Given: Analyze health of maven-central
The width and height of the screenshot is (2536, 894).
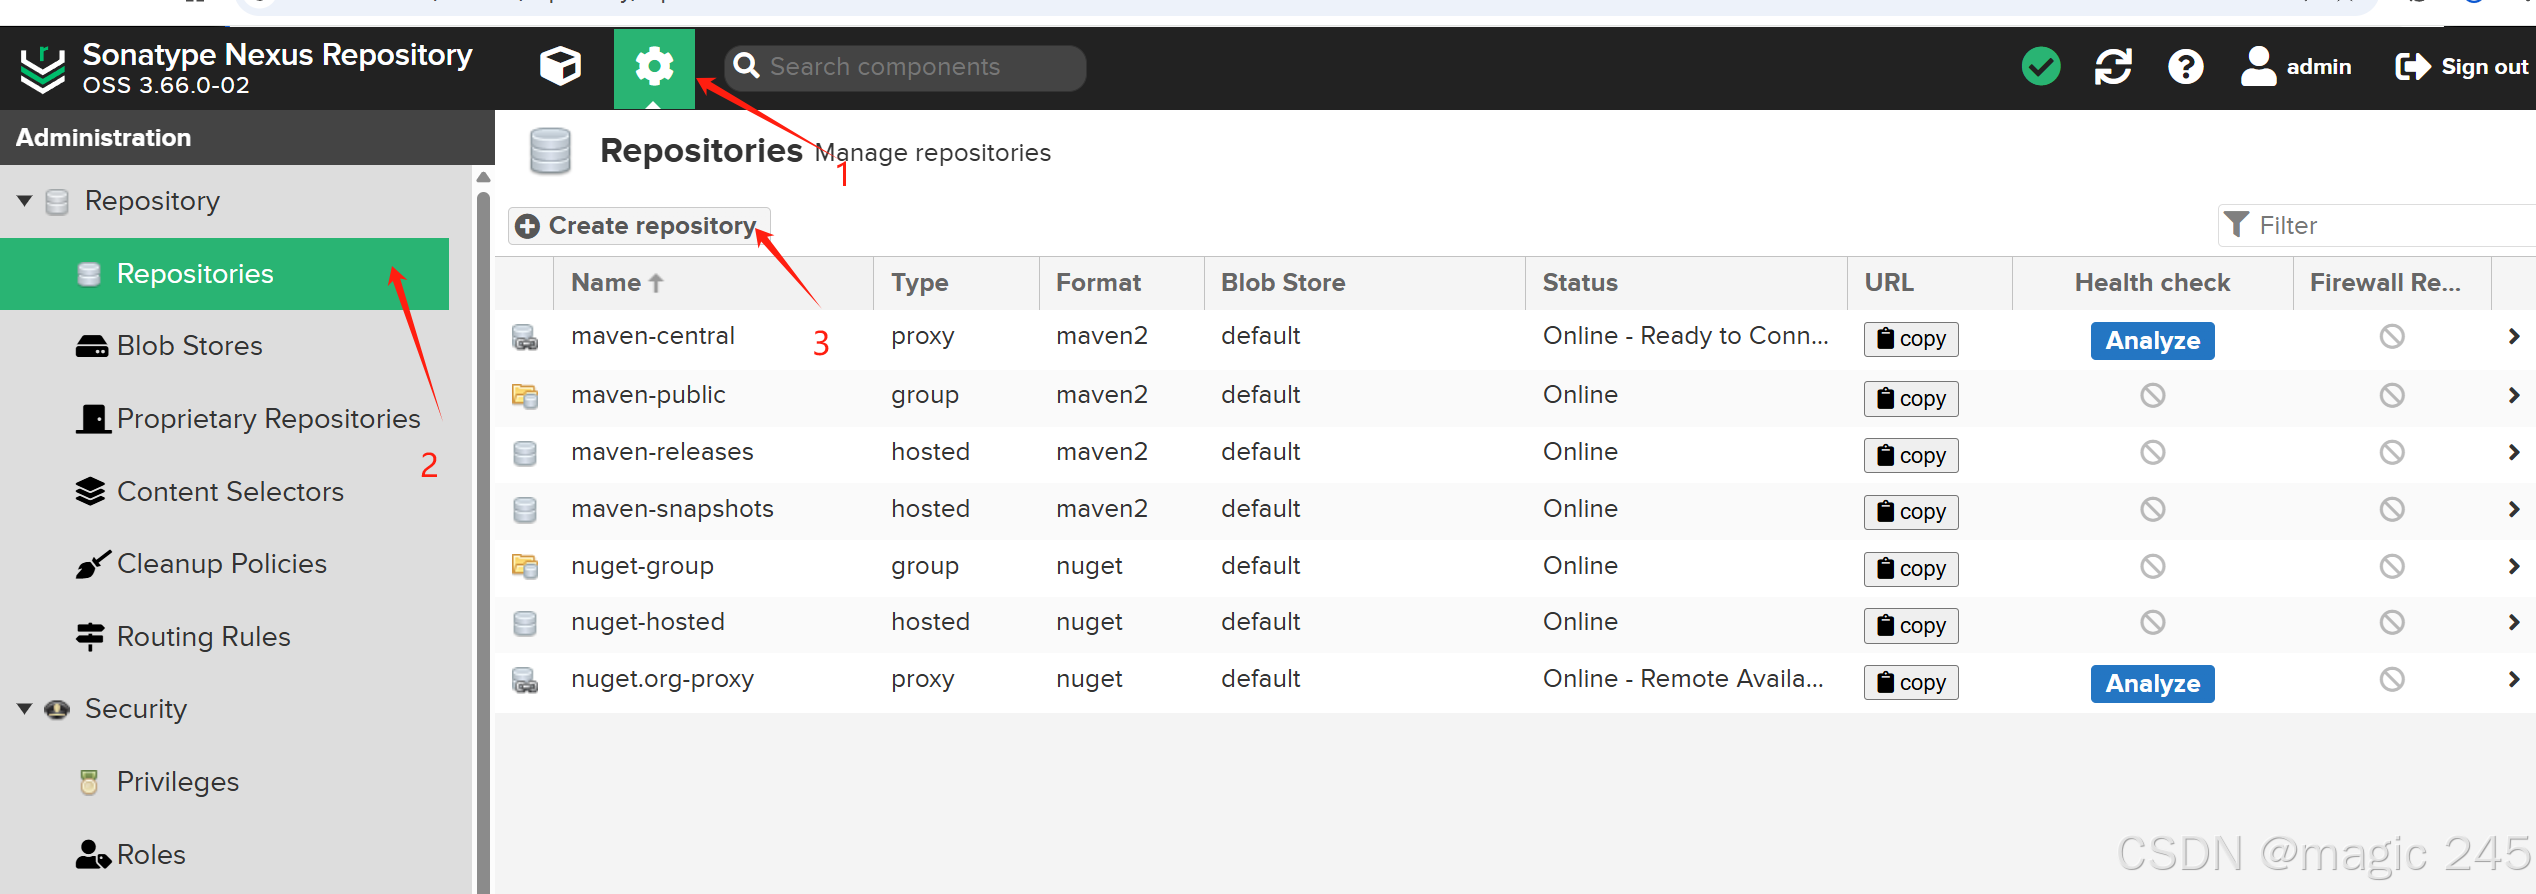Looking at the screenshot, I should pos(2152,341).
